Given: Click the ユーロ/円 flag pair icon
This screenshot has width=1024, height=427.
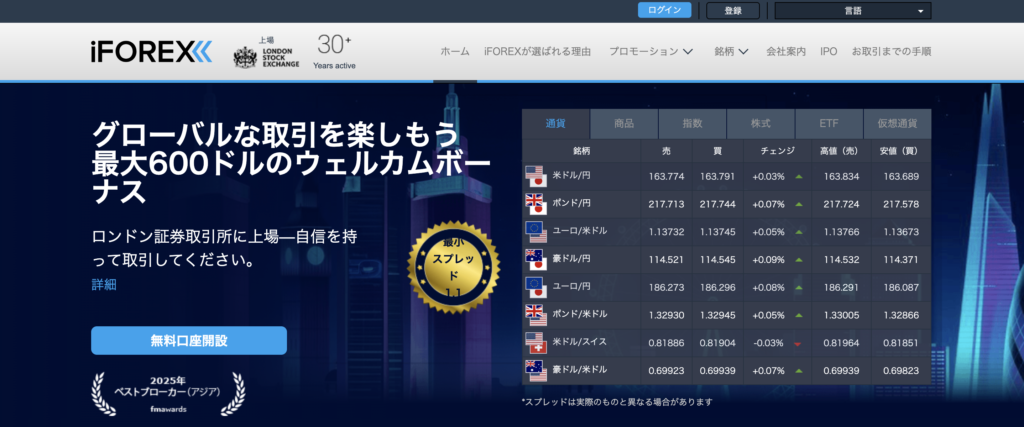Looking at the screenshot, I should tap(536, 287).
